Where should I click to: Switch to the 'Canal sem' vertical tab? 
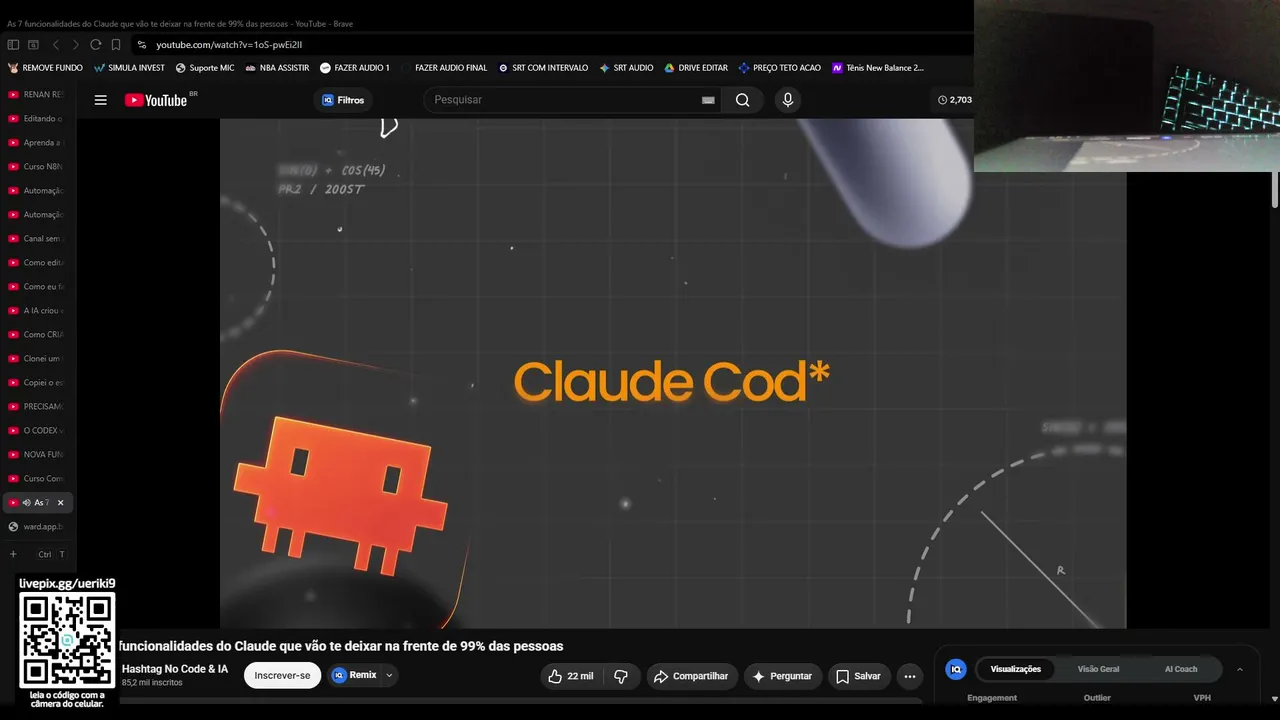(x=38, y=239)
